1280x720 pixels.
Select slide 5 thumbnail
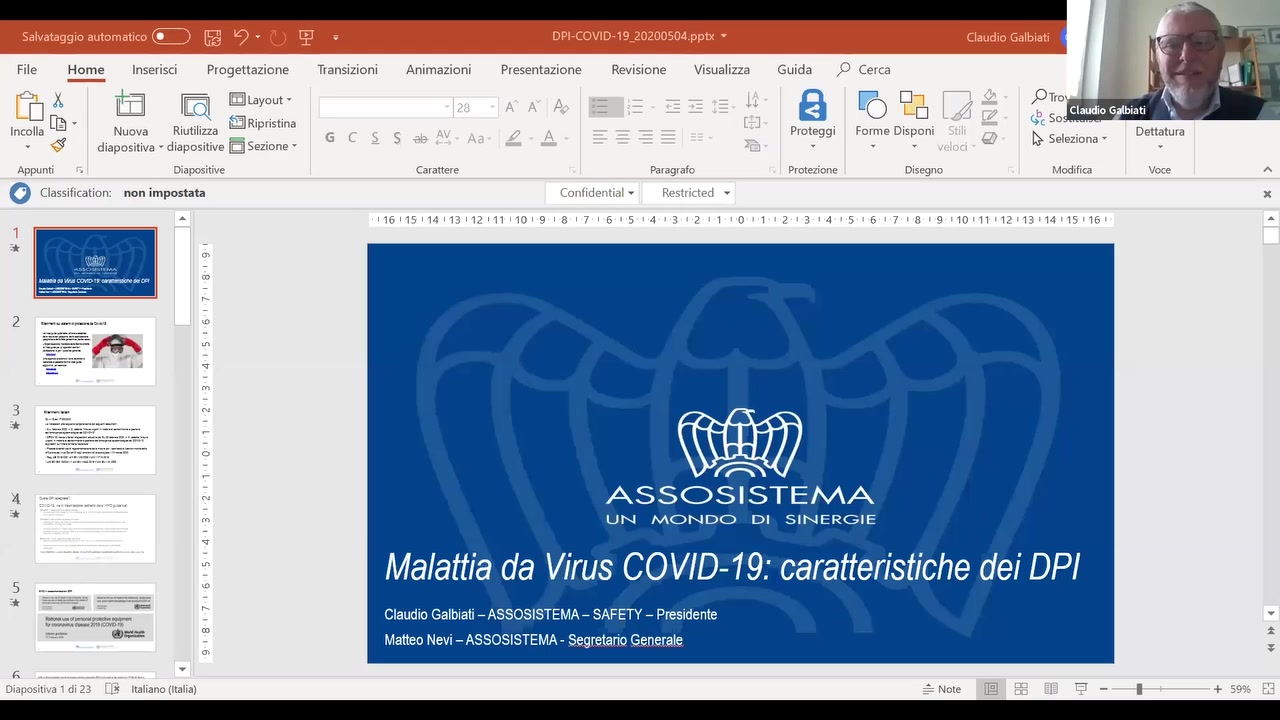pyautogui.click(x=95, y=617)
